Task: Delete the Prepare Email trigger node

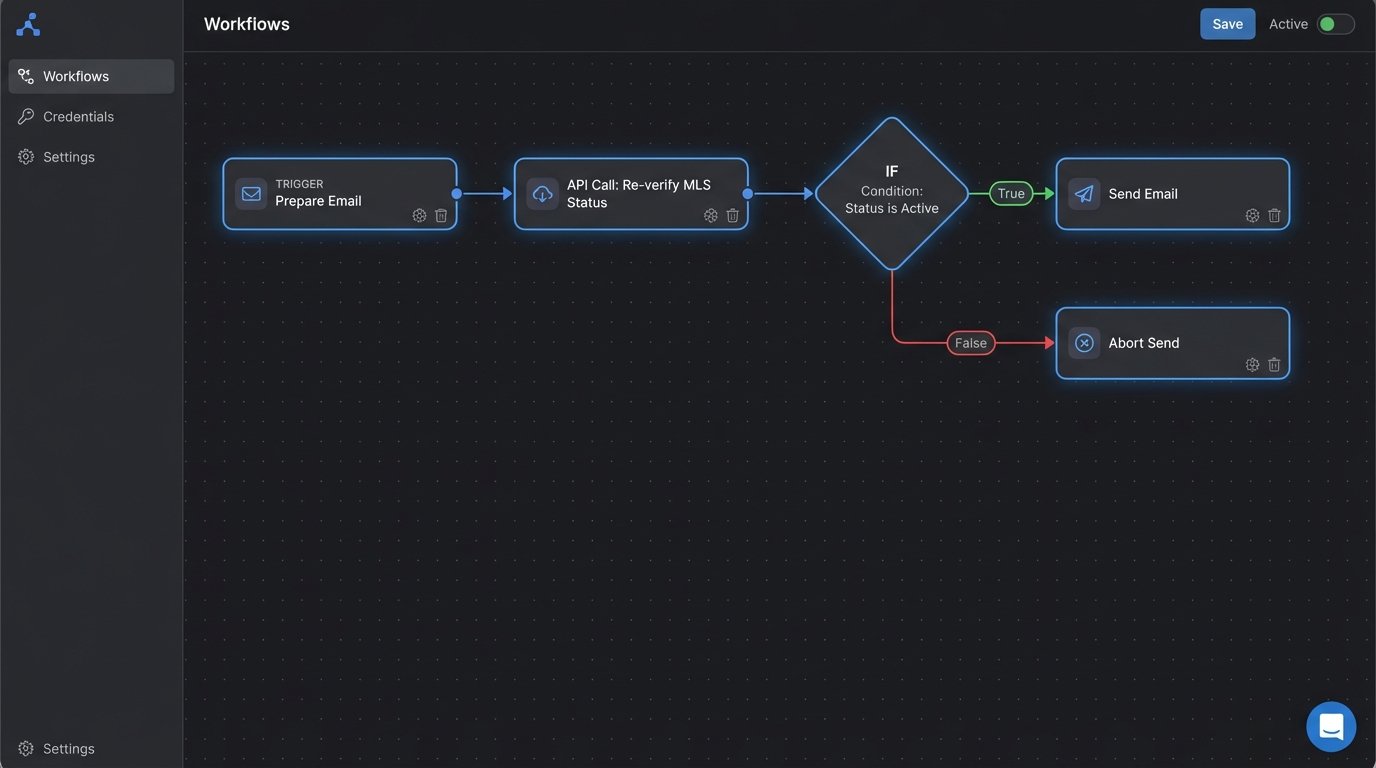Action: (441, 215)
